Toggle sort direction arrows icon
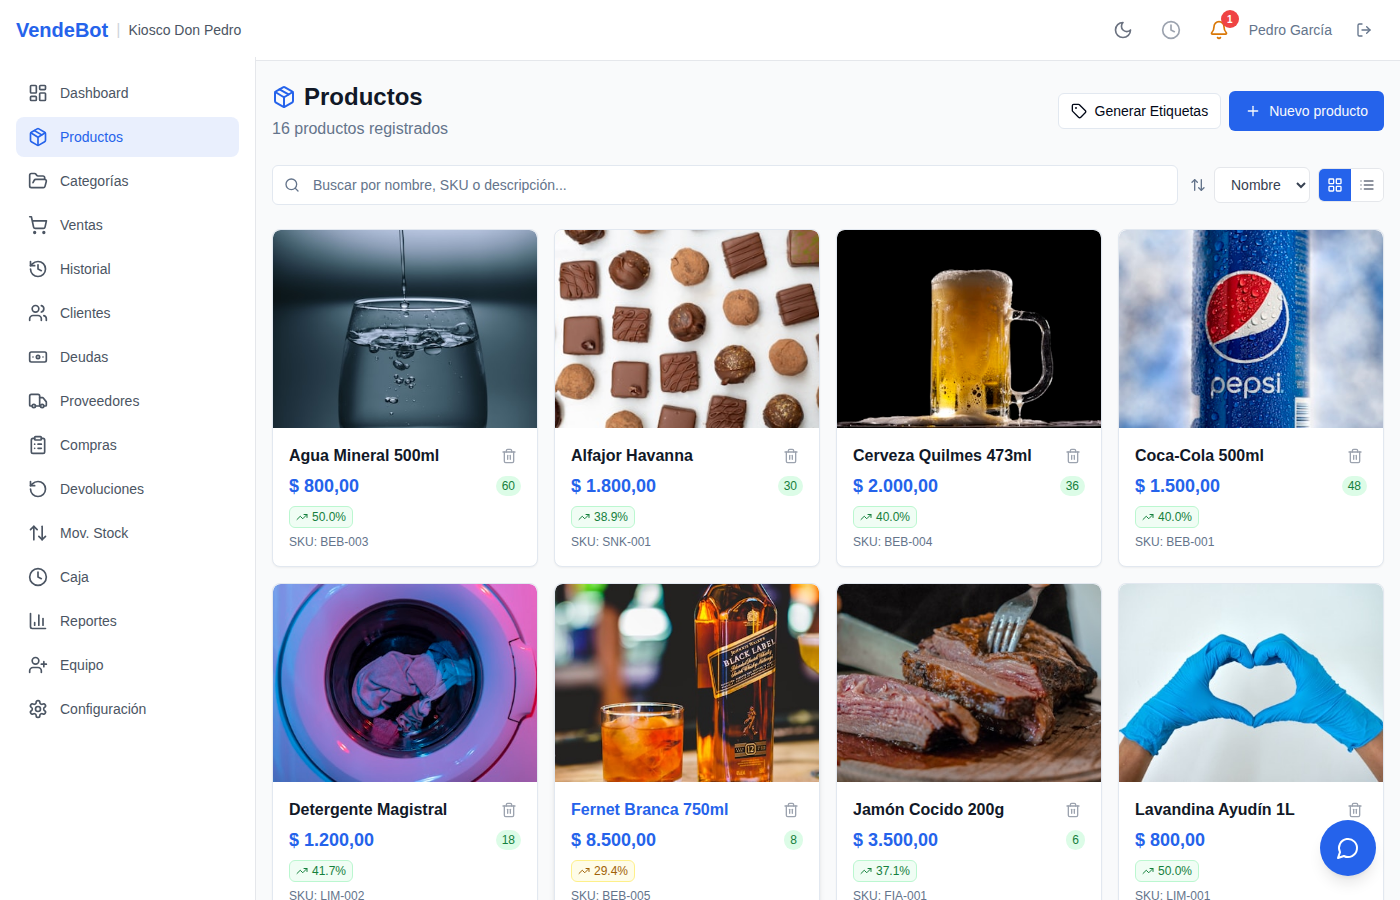Viewport: 1400px width, 900px height. (1198, 185)
